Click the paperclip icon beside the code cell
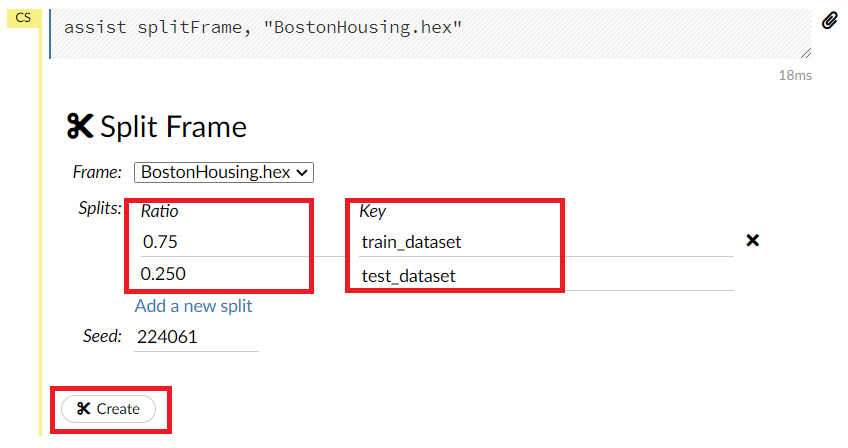Viewport: 848px width, 448px height. [x=829, y=20]
